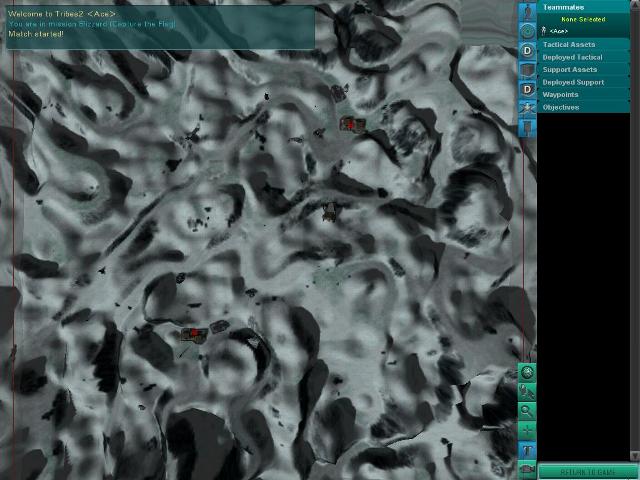Select the northern red base on map
This screenshot has width=640, height=480.
pyautogui.click(x=352, y=124)
